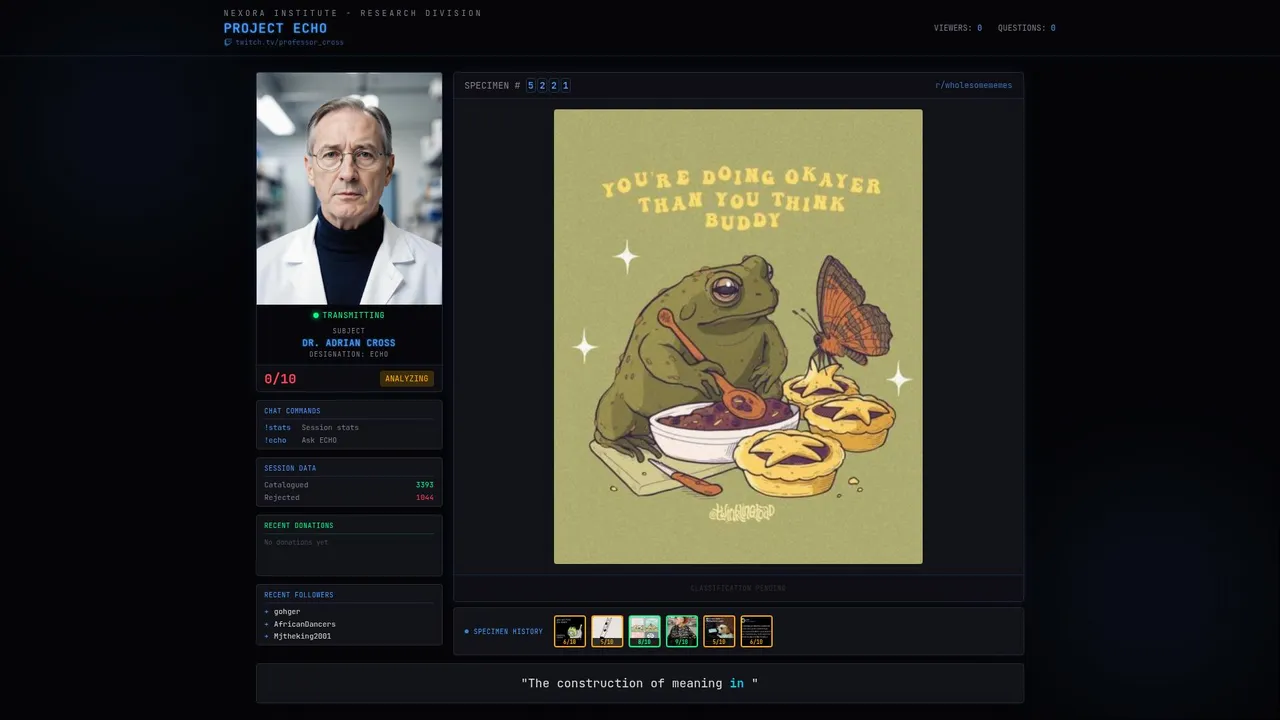Click the Twitch icon beside twitch.tv/professor_cross
1280x720 pixels.
click(228, 42)
